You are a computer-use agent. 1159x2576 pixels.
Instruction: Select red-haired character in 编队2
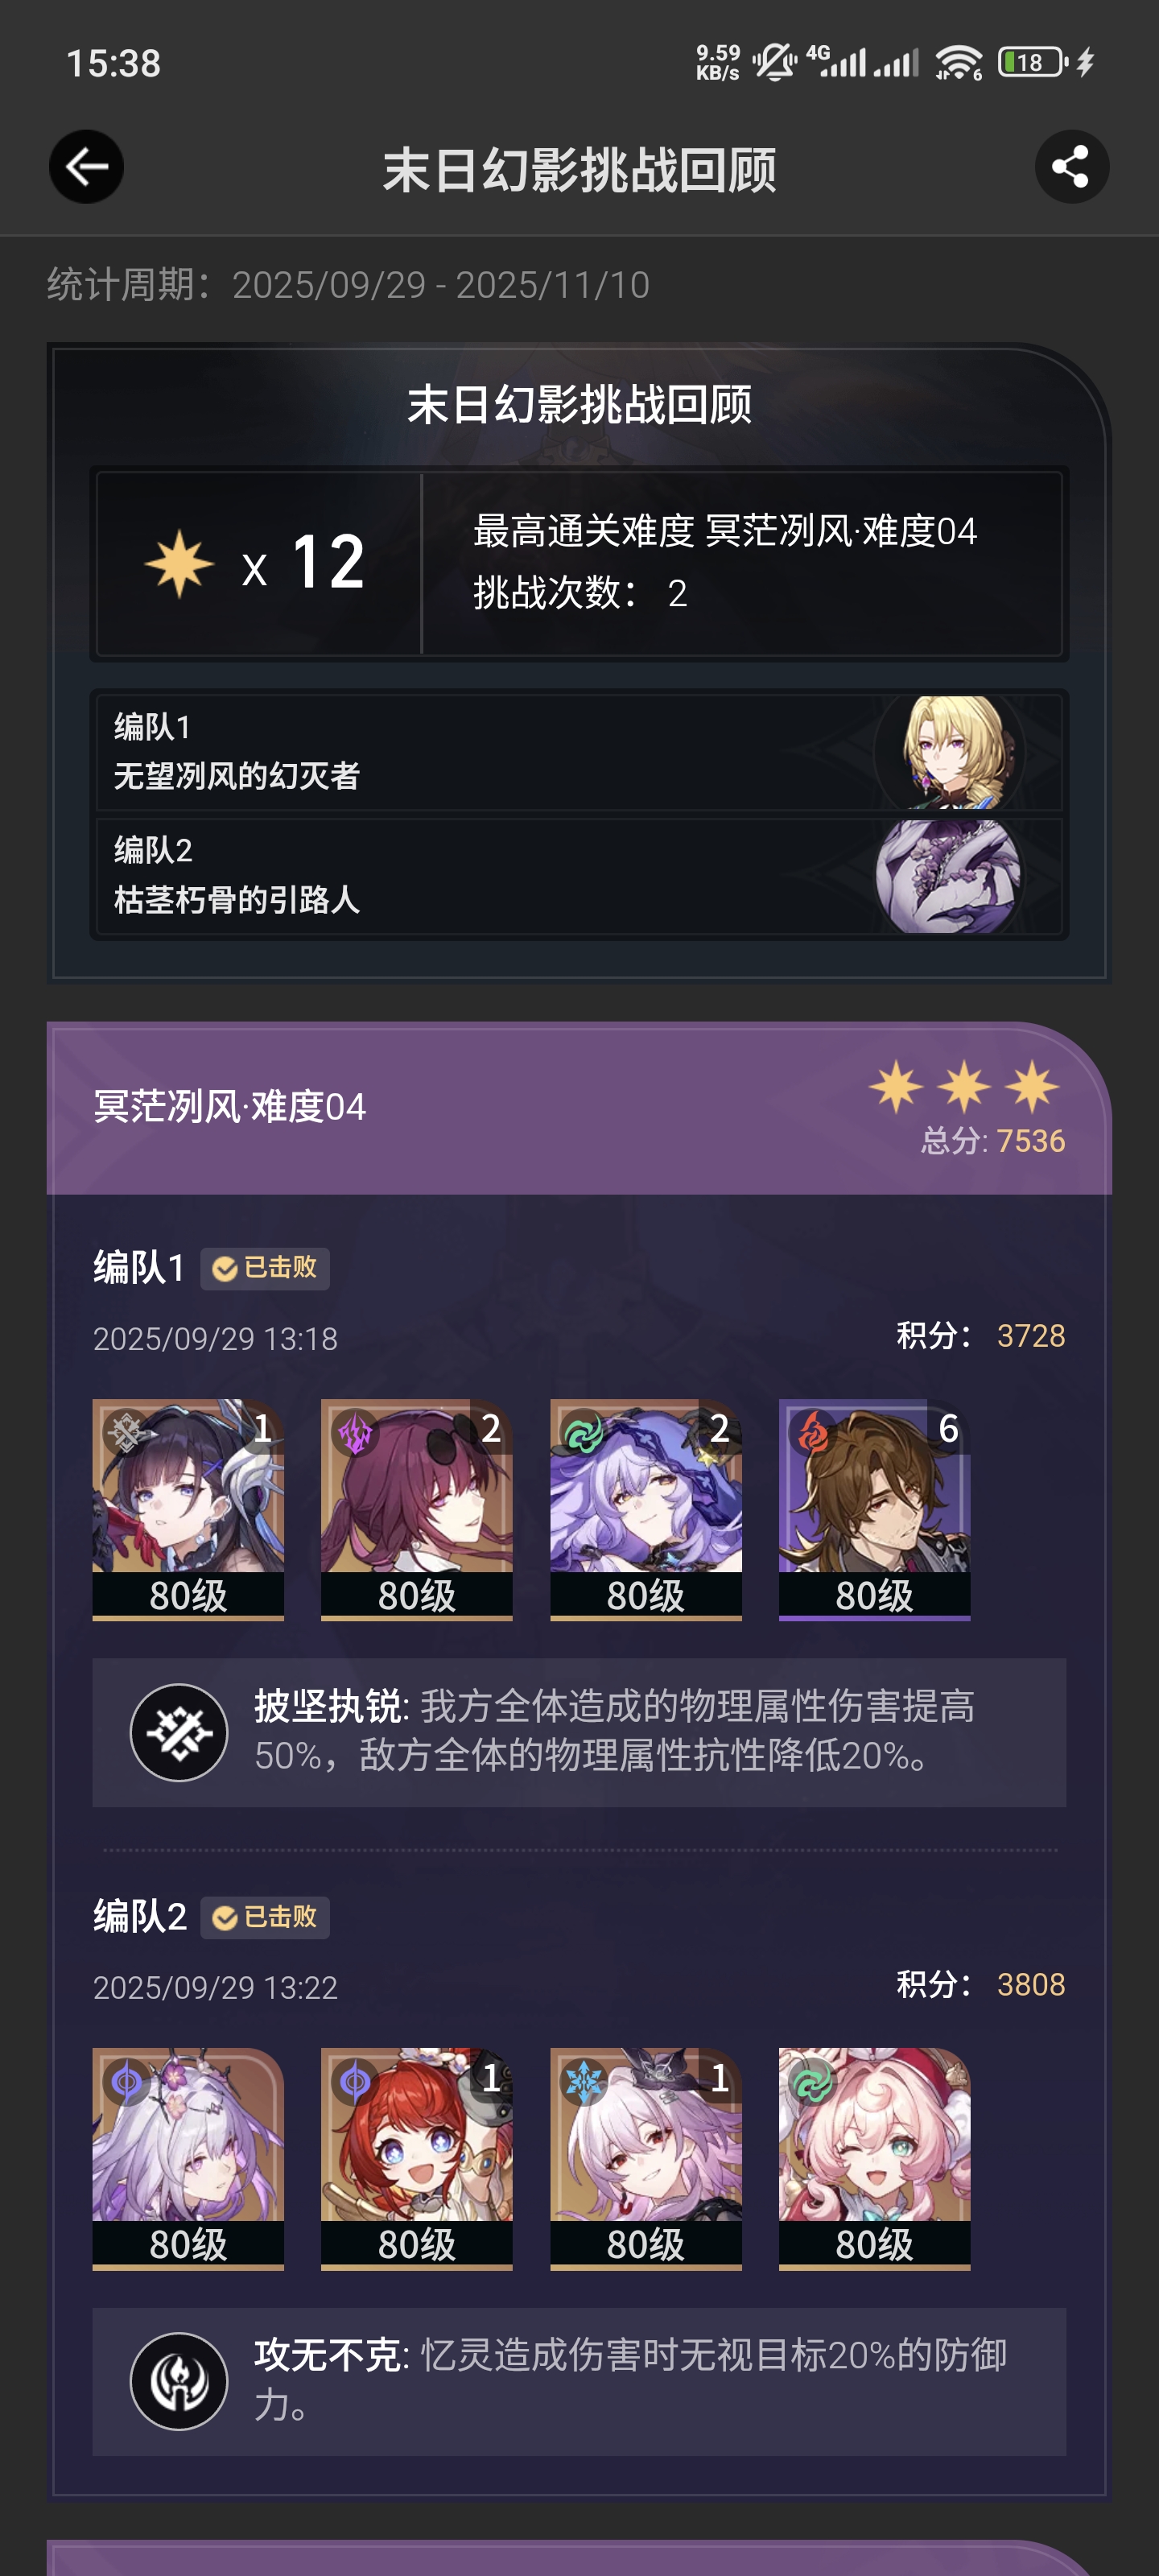(x=417, y=2159)
